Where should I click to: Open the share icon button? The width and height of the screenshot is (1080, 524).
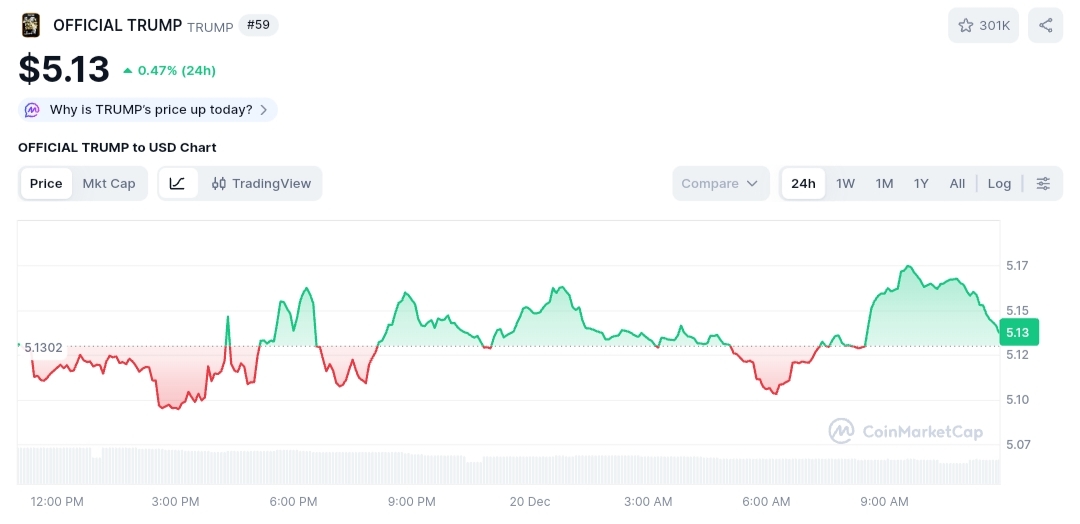pos(1046,25)
